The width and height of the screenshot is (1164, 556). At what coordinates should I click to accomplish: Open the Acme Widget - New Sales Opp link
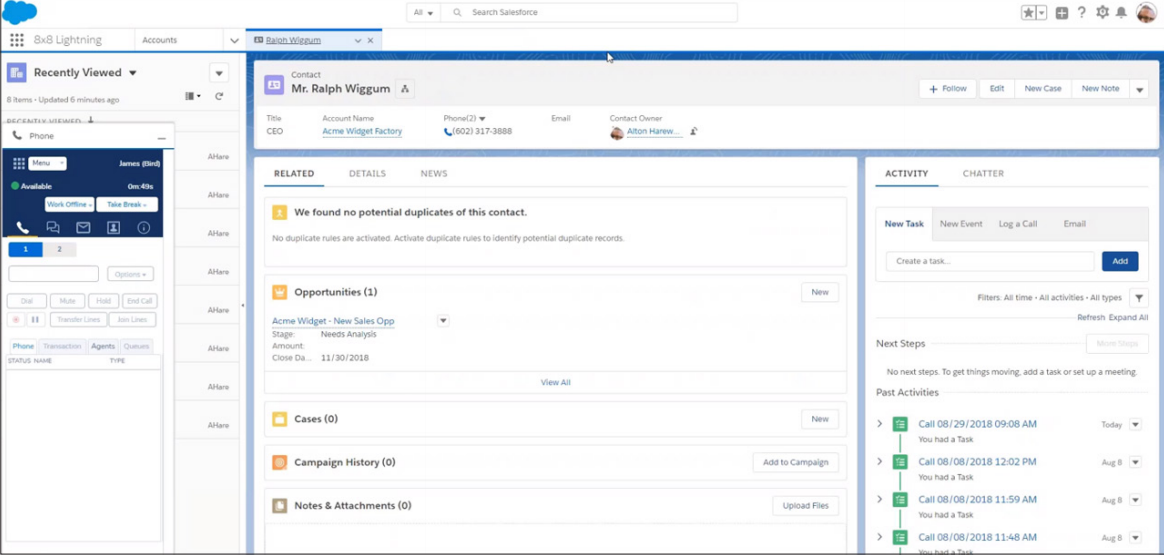pyautogui.click(x=333, y=321)
